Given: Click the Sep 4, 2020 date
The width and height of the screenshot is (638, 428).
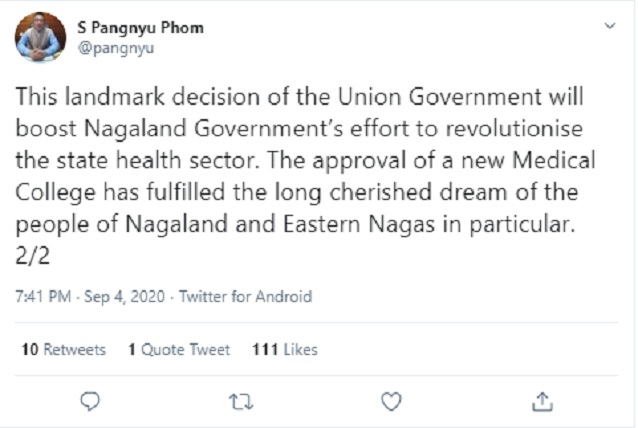Looking at the screenshot, I should 123,297.
